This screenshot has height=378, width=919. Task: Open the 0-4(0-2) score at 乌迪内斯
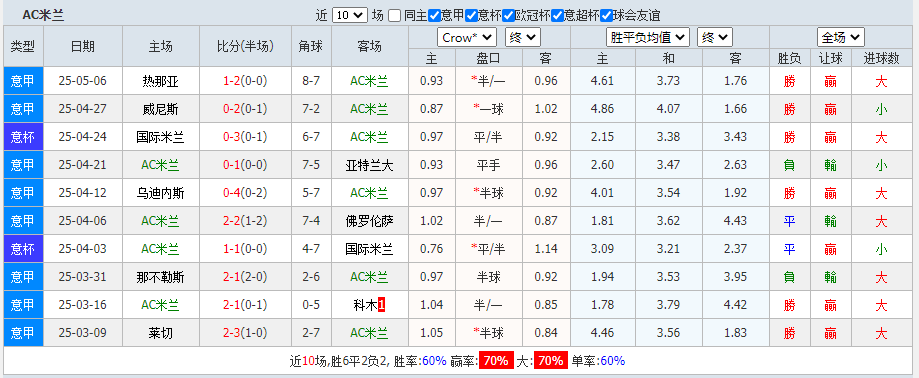pyautogui.click(x=245, y=193)
